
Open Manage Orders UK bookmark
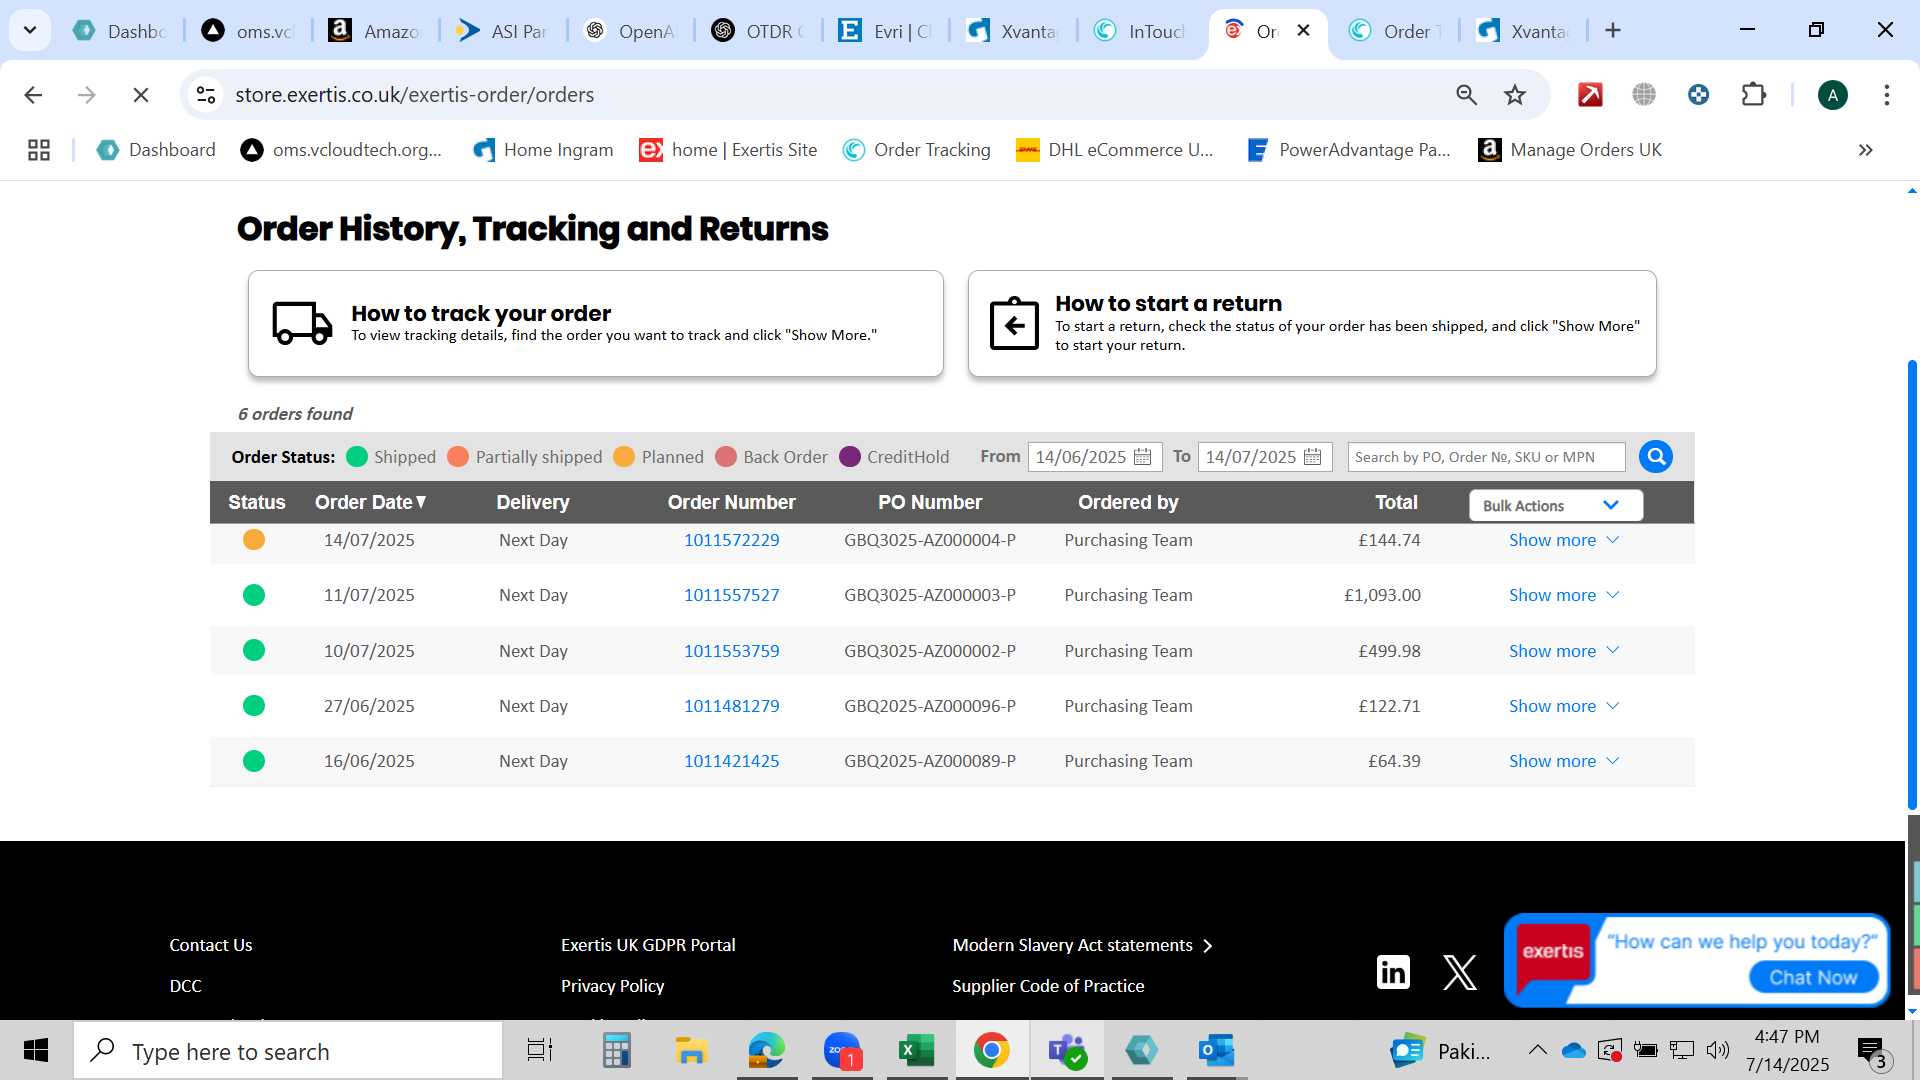[x=1570, y=150]
